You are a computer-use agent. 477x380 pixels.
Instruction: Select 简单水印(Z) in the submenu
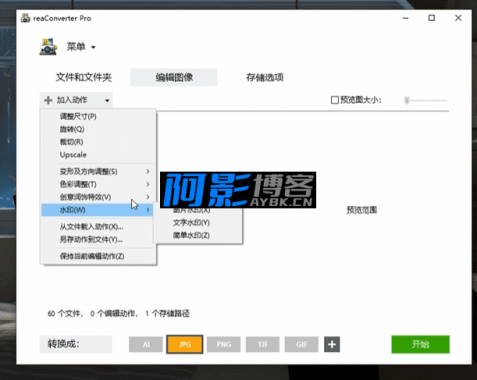(198, 235)
